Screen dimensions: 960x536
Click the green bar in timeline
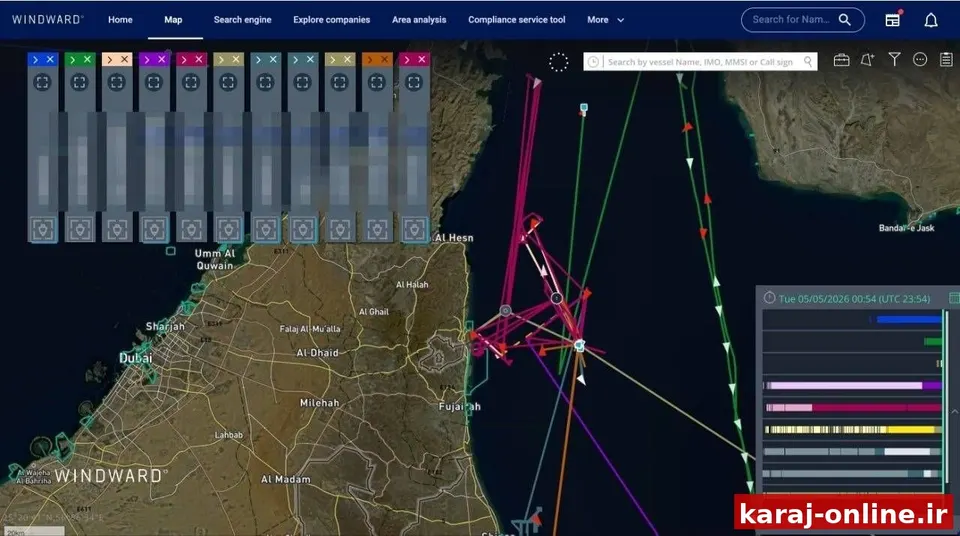click(x=934, y=341)
